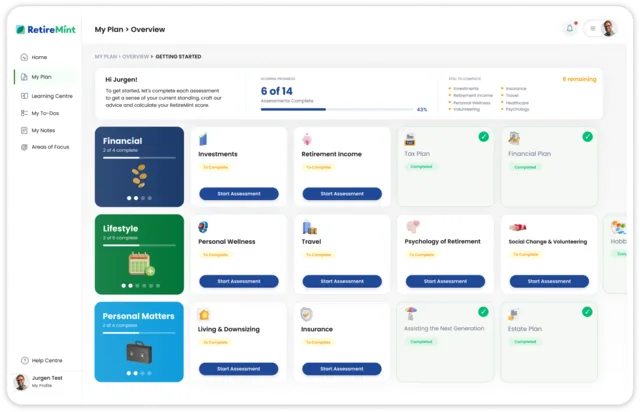This screenshot has height=412, width=640.
Task: Click the Areas of Focus target icon
Action: (24, 147)
